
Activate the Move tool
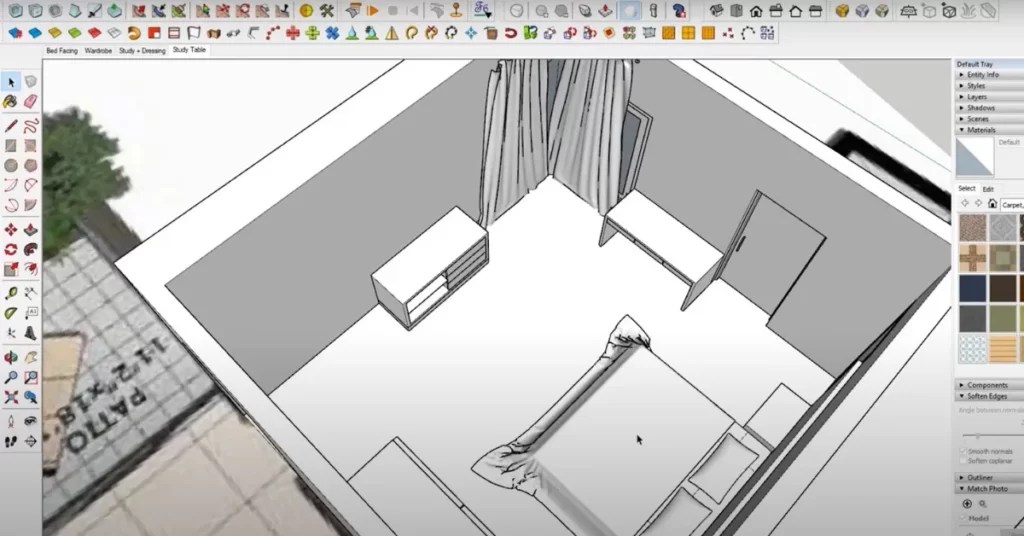tap(10, 230)
